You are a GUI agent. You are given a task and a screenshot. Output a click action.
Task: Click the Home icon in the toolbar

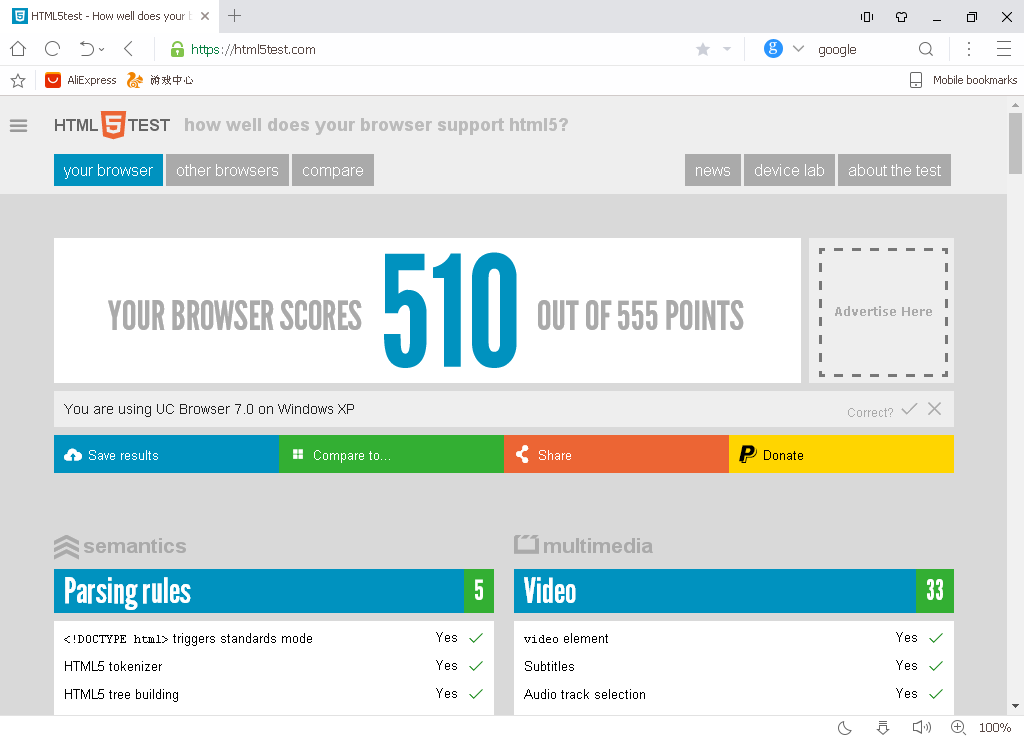pyautogui.click(x=16, y=48)
